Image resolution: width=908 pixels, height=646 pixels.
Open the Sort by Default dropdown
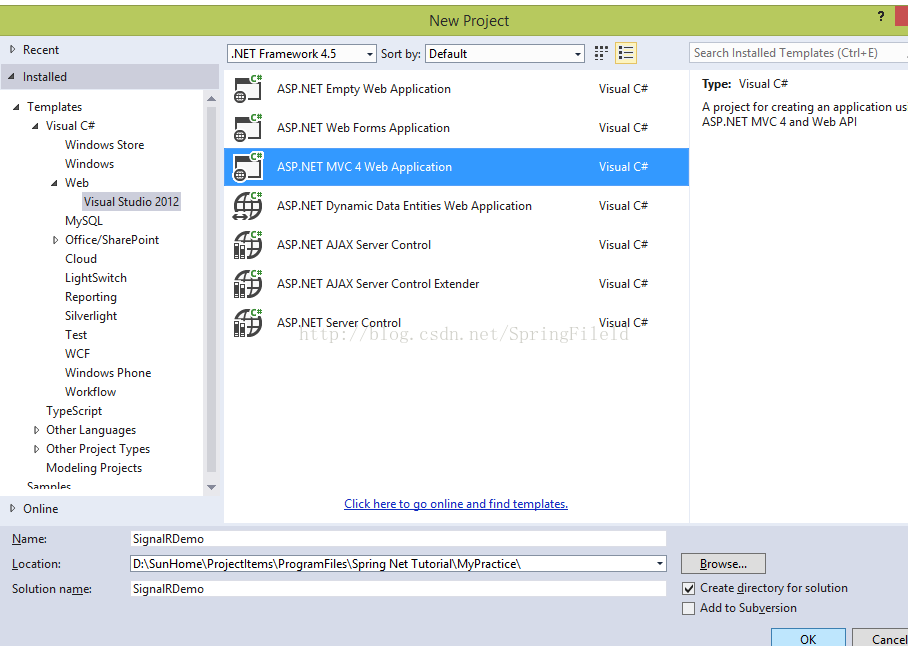point(504,54)
